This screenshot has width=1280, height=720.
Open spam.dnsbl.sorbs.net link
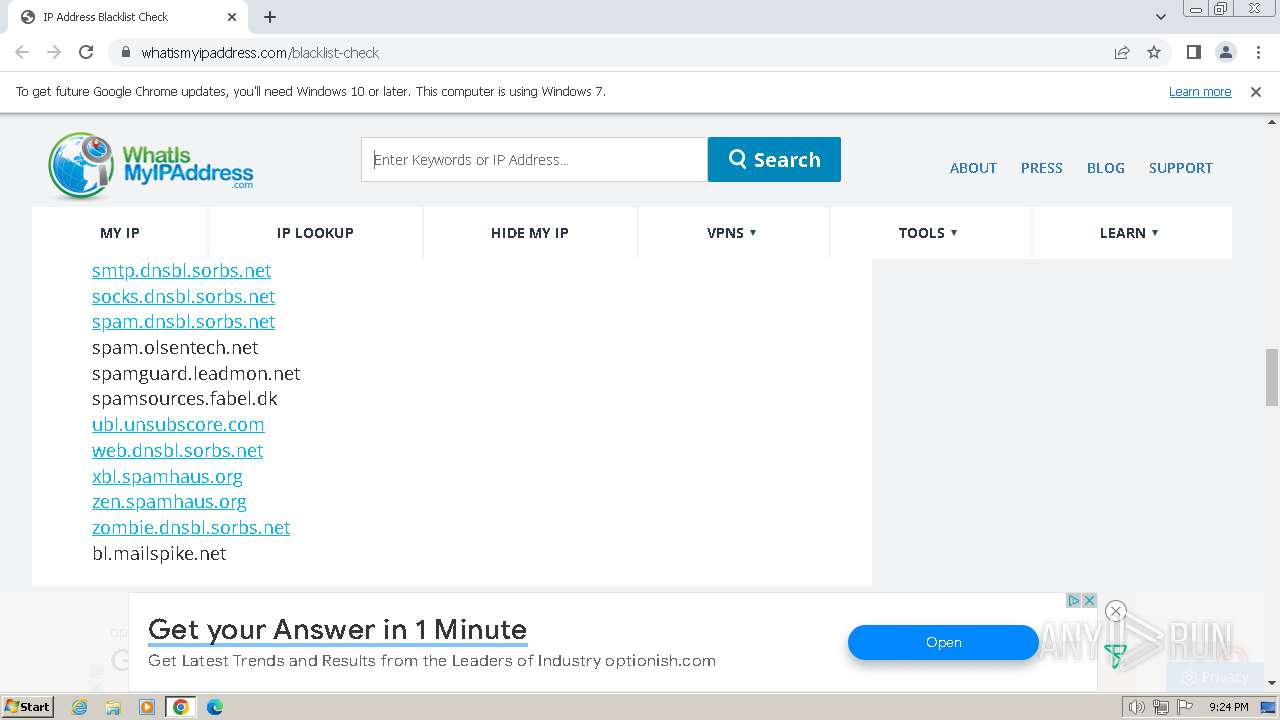tap(183, 322)
